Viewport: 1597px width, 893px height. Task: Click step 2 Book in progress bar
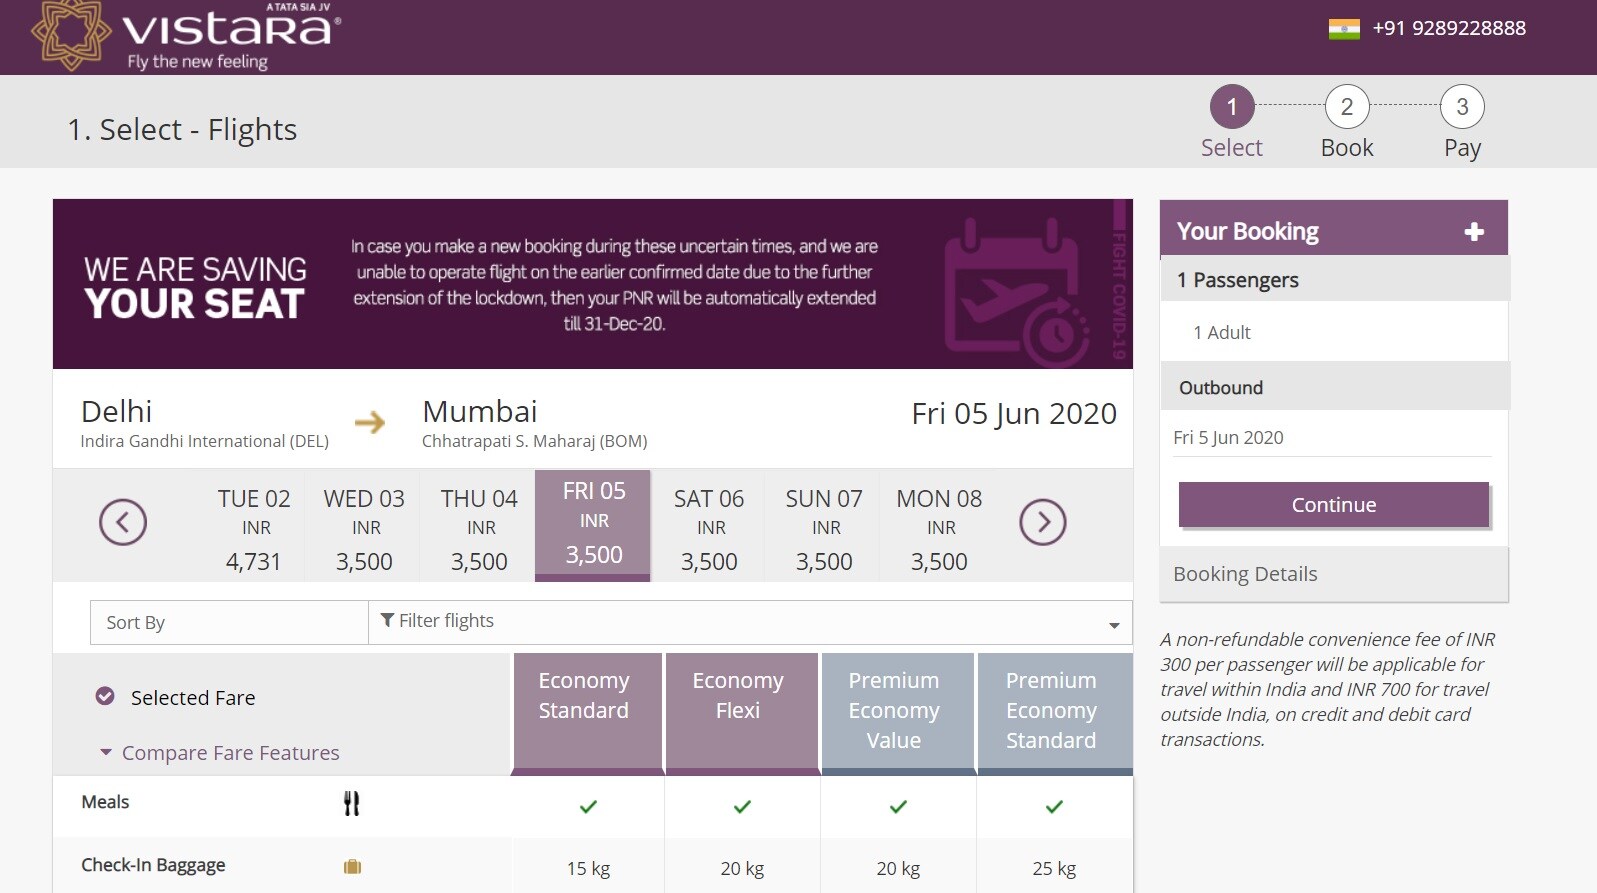click(x=1347, y=124)
